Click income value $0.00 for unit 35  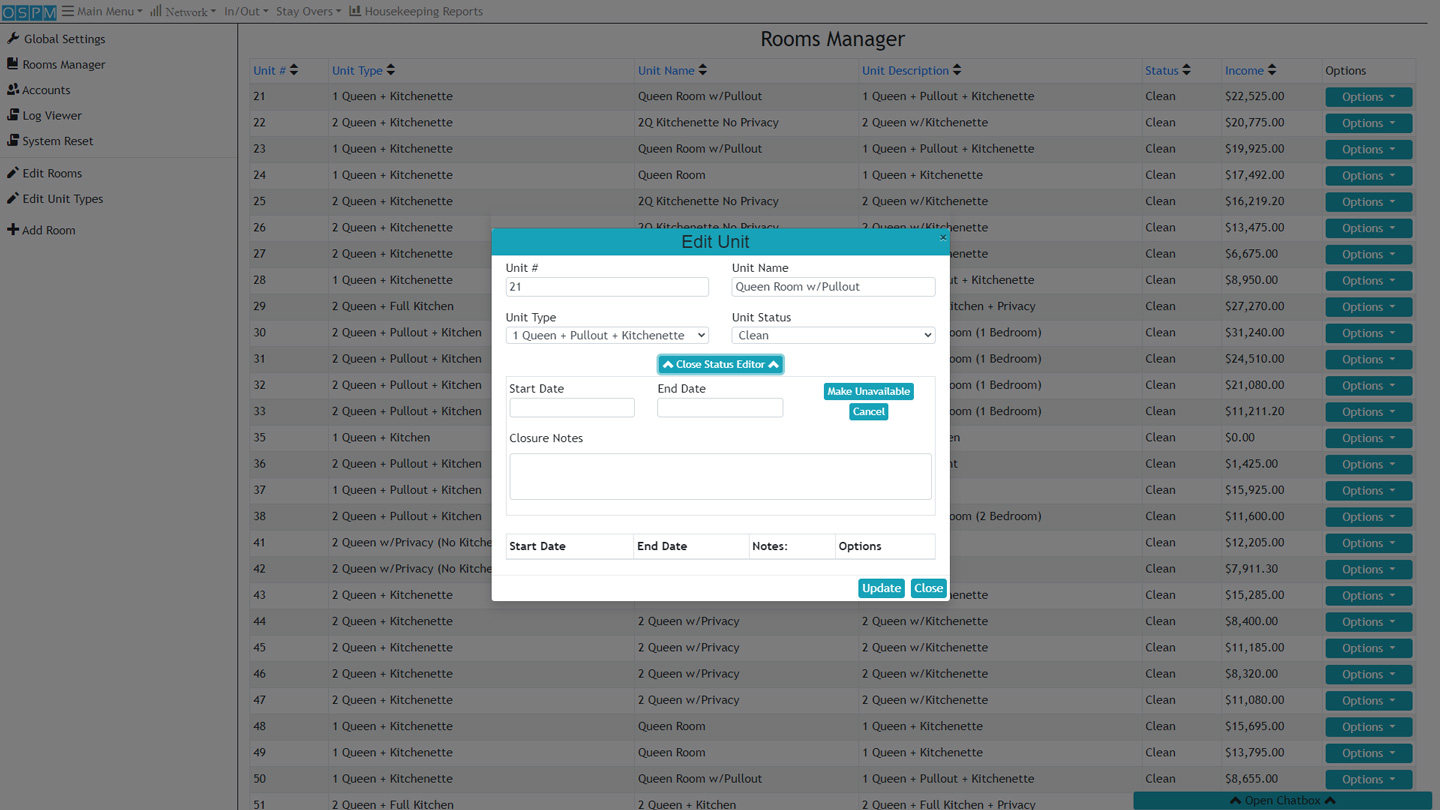pos(1239,438)
